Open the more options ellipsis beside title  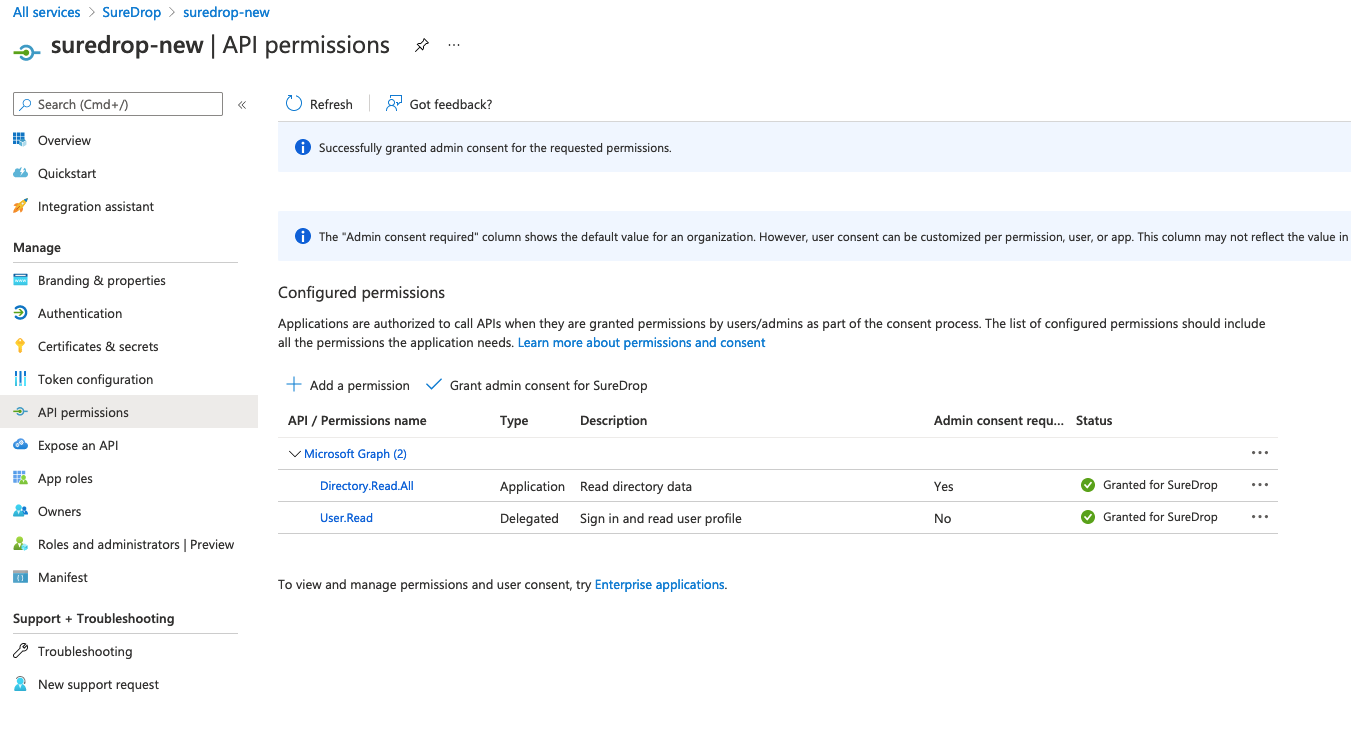[x=454, y=45]
